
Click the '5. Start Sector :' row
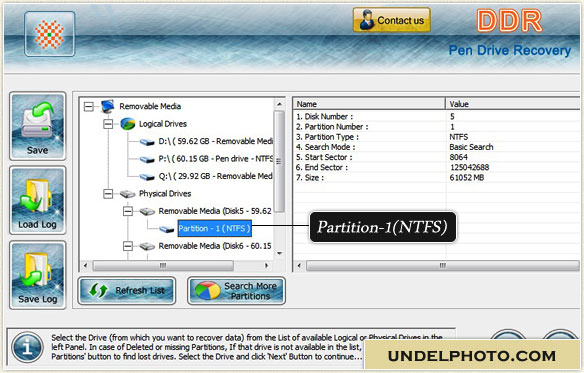[437, 157]
